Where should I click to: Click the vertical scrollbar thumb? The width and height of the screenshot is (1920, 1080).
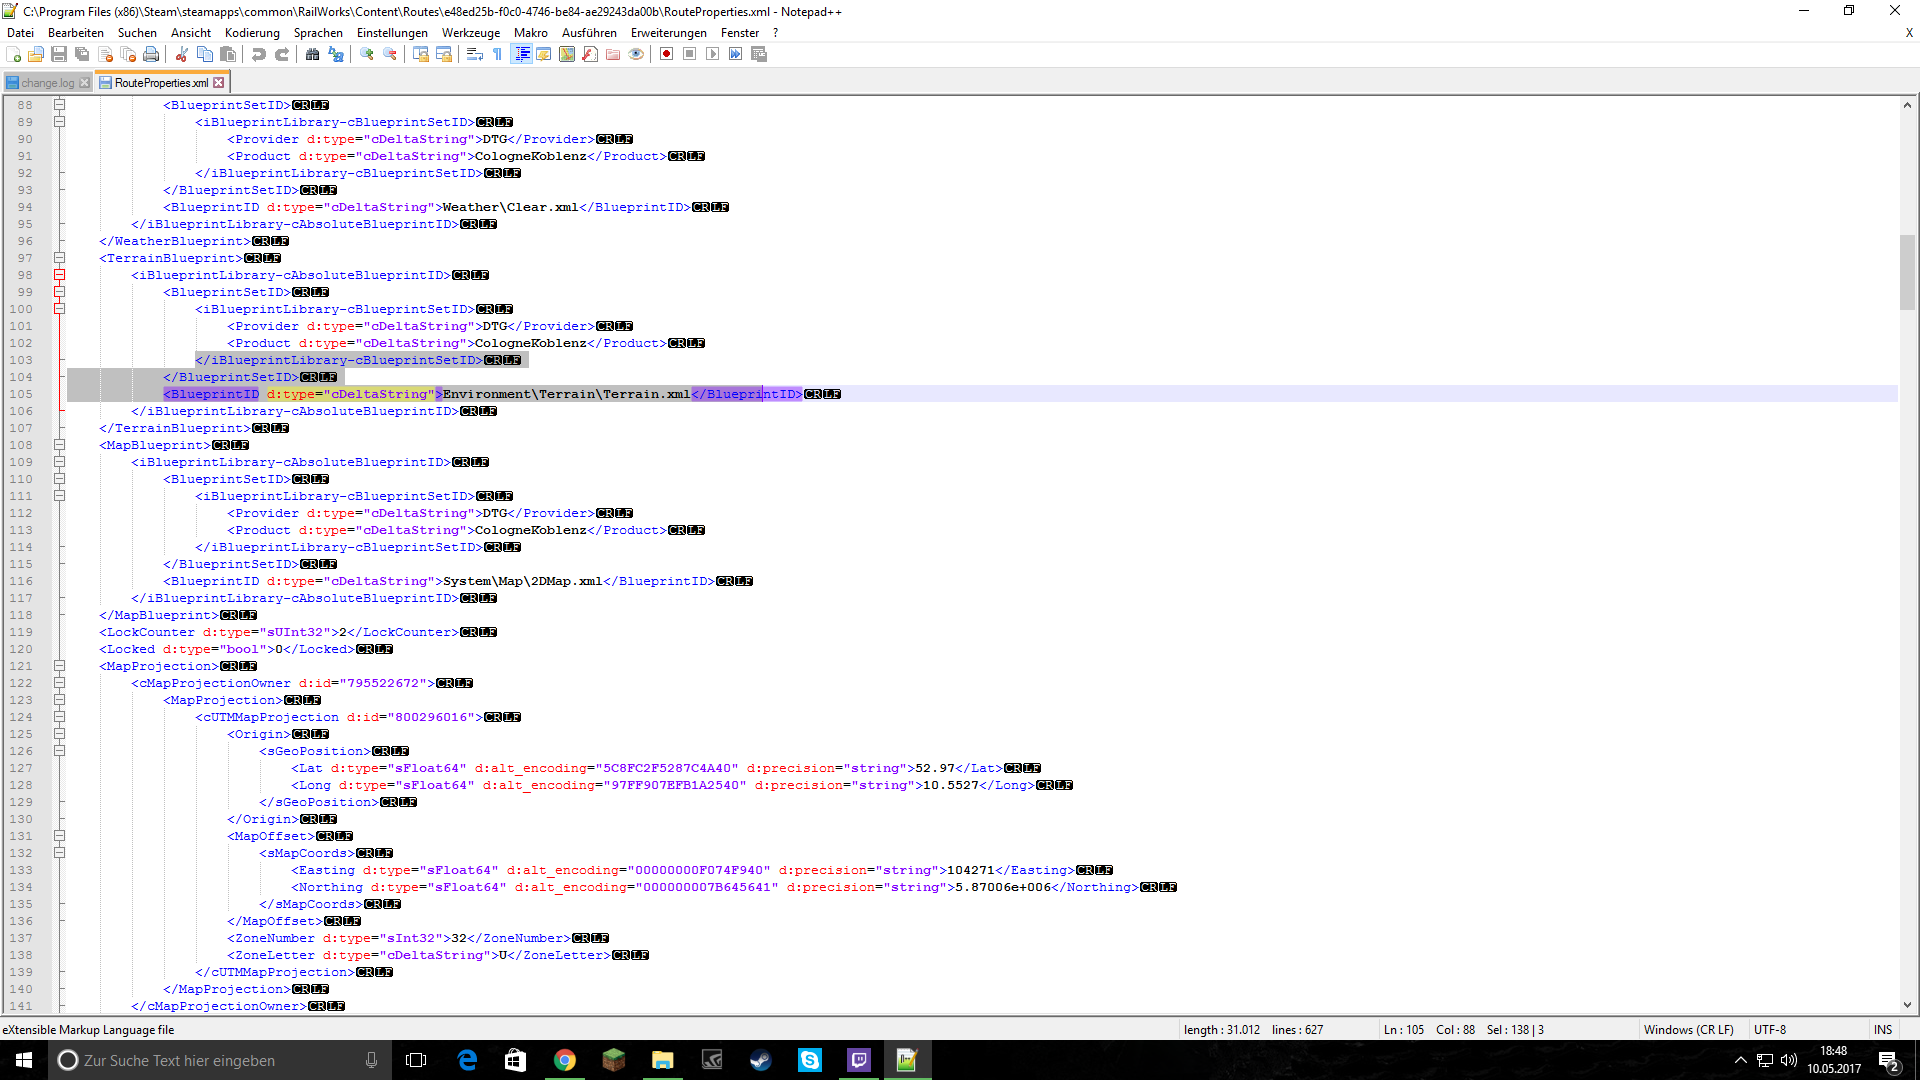tap(1907, 272)
